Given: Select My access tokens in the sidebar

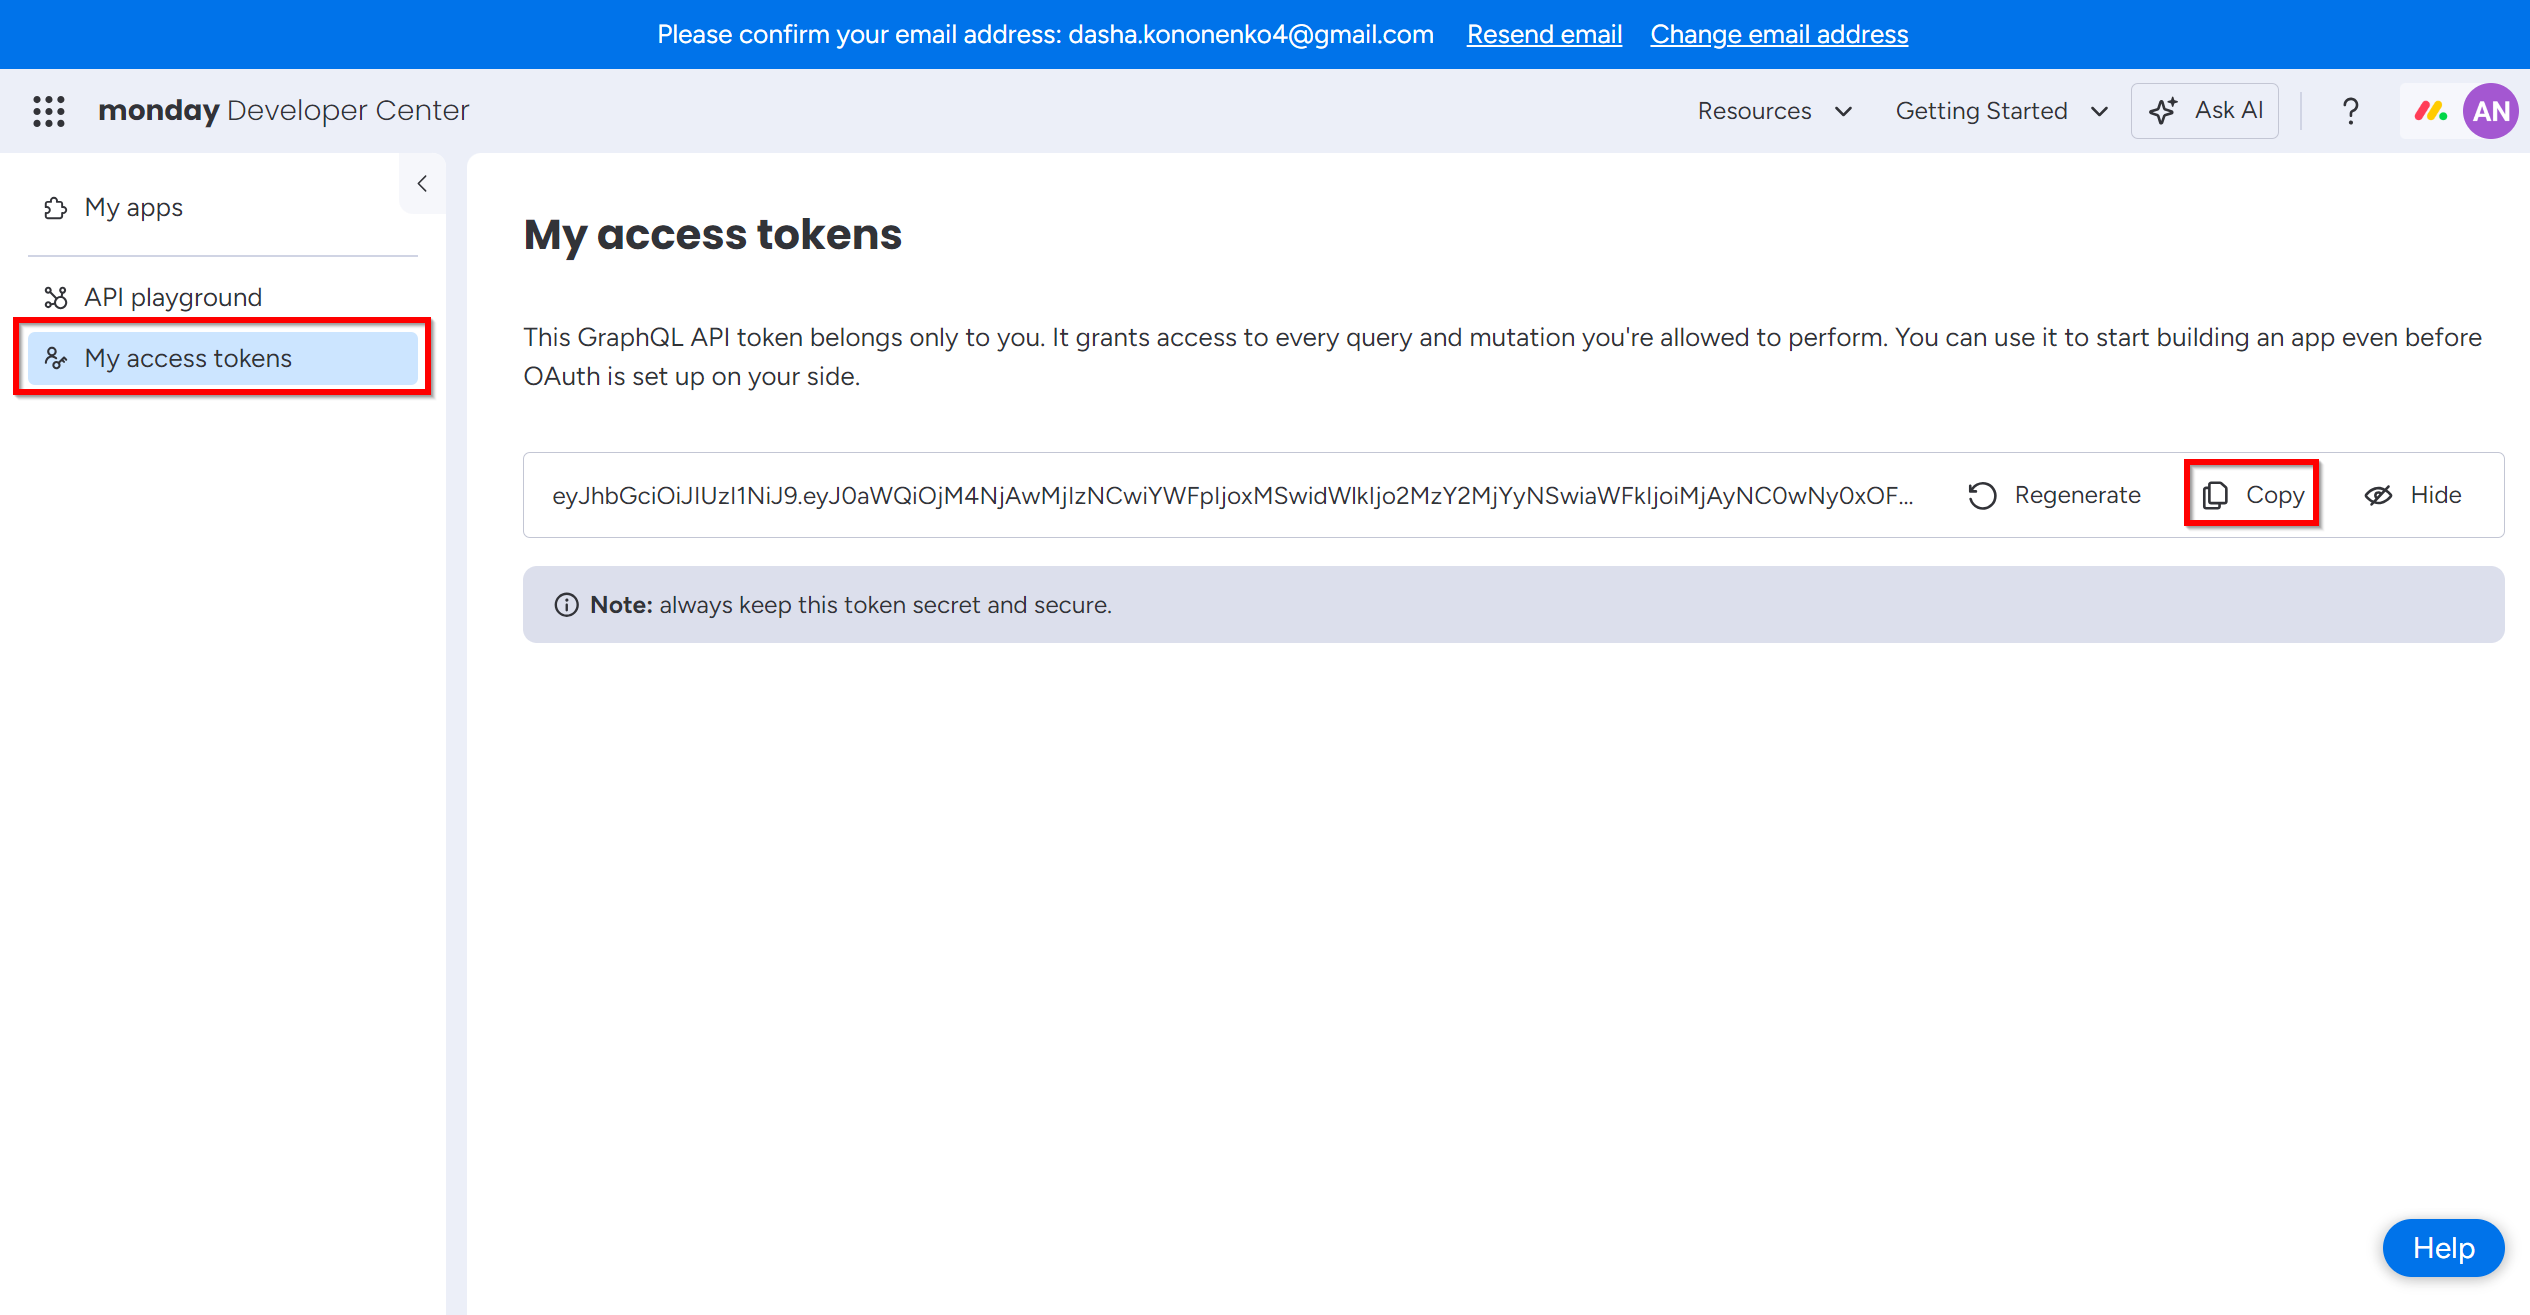Looking at the screenshot, I should tap(223, 358).
